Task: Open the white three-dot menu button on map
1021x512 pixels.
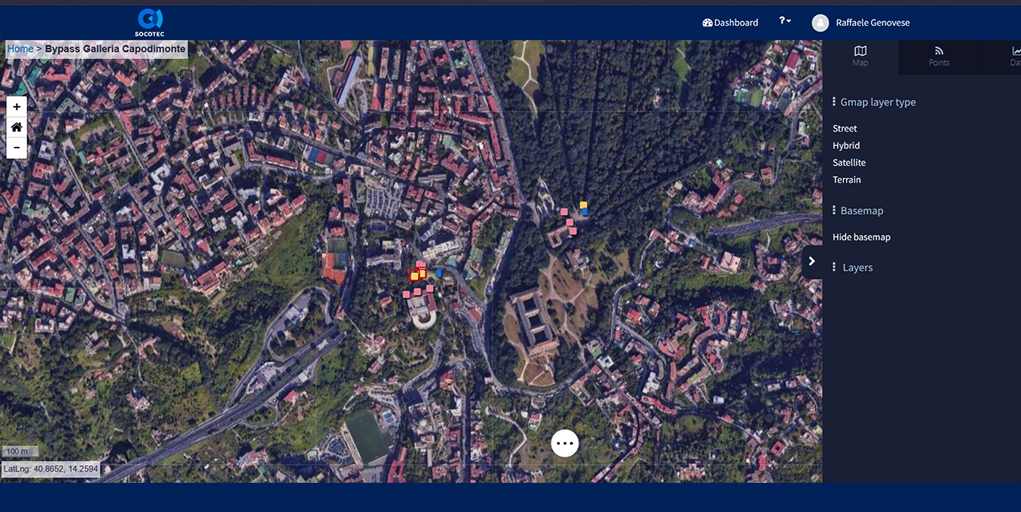Action: click(565, 443)
